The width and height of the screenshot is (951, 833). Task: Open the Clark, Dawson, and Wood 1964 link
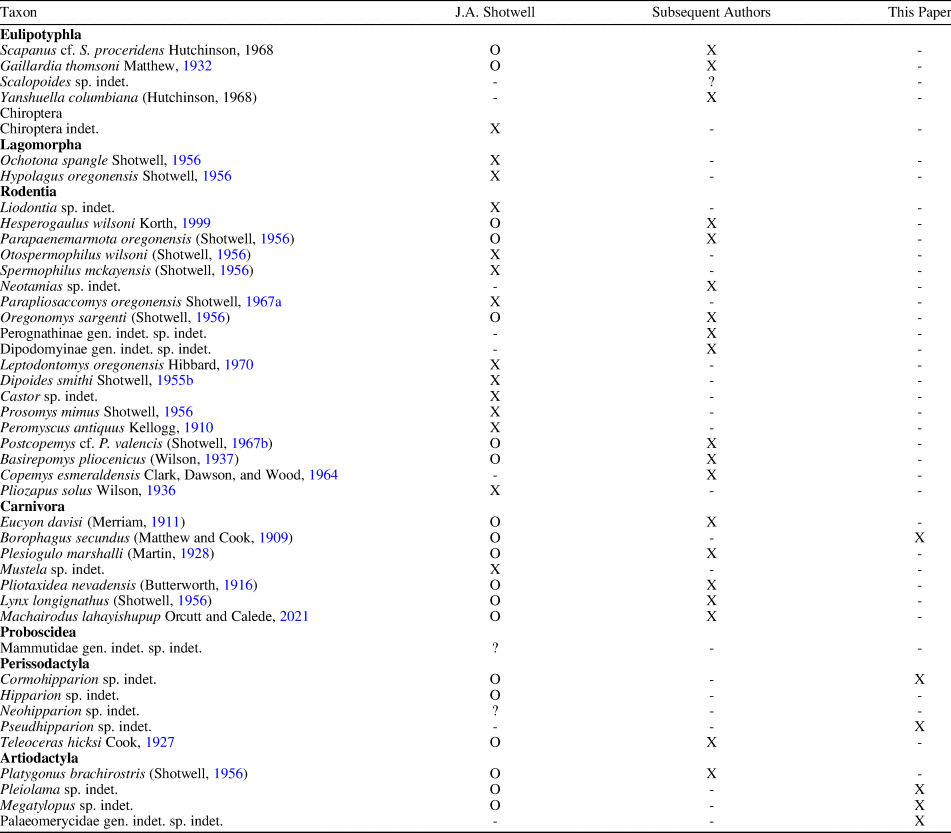click(323, 475)
